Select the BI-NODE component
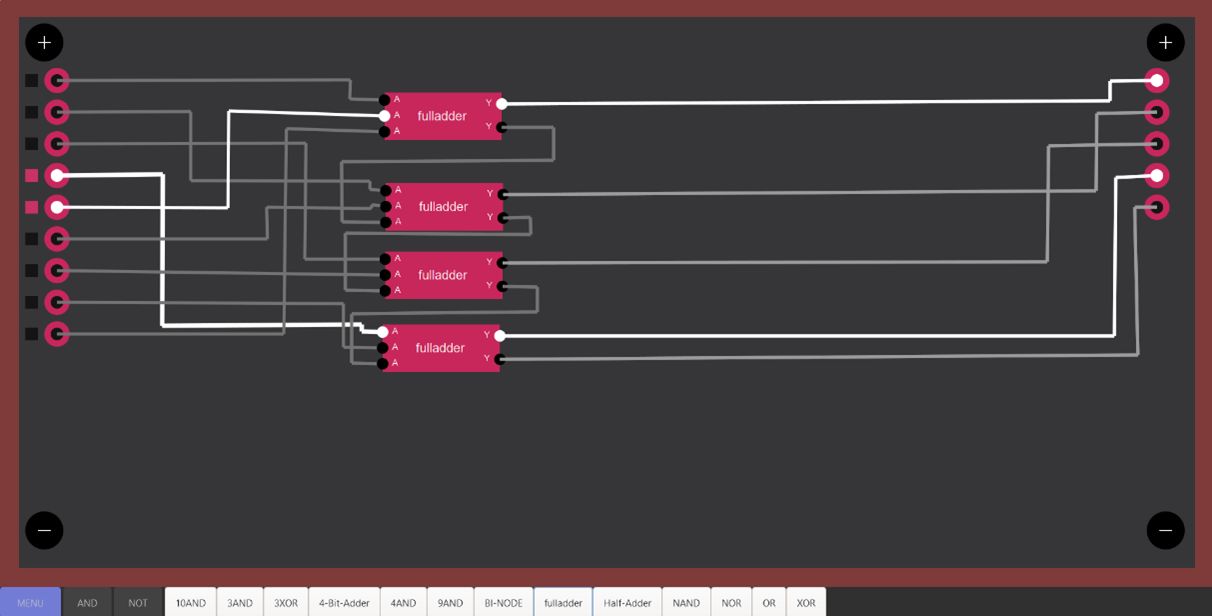Image resolution: width=1212 pixels, height=616 pixels. (503, 603)
